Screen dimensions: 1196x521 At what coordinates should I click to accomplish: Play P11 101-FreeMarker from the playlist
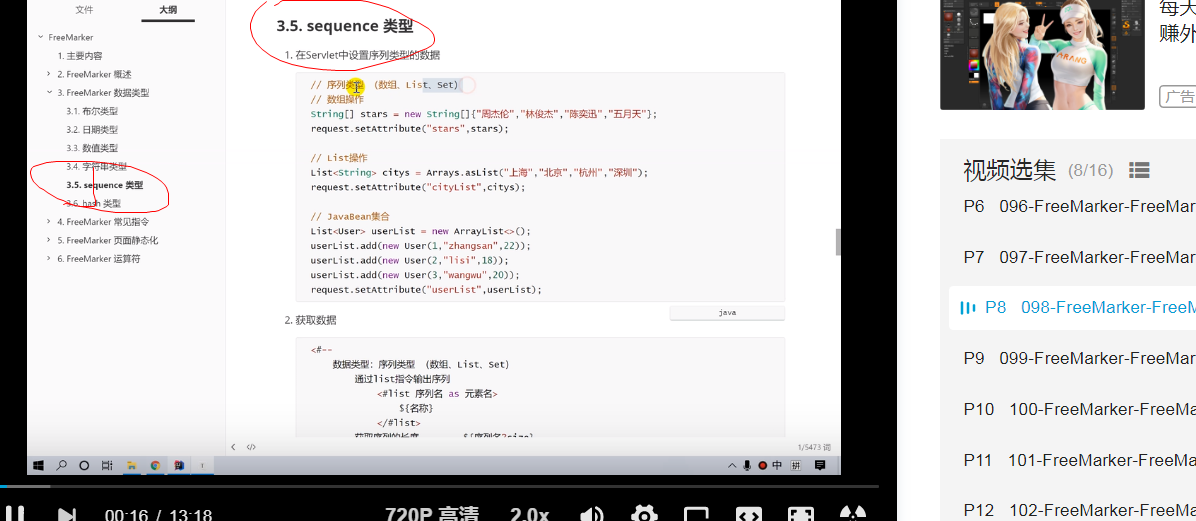coord(1079,460)
